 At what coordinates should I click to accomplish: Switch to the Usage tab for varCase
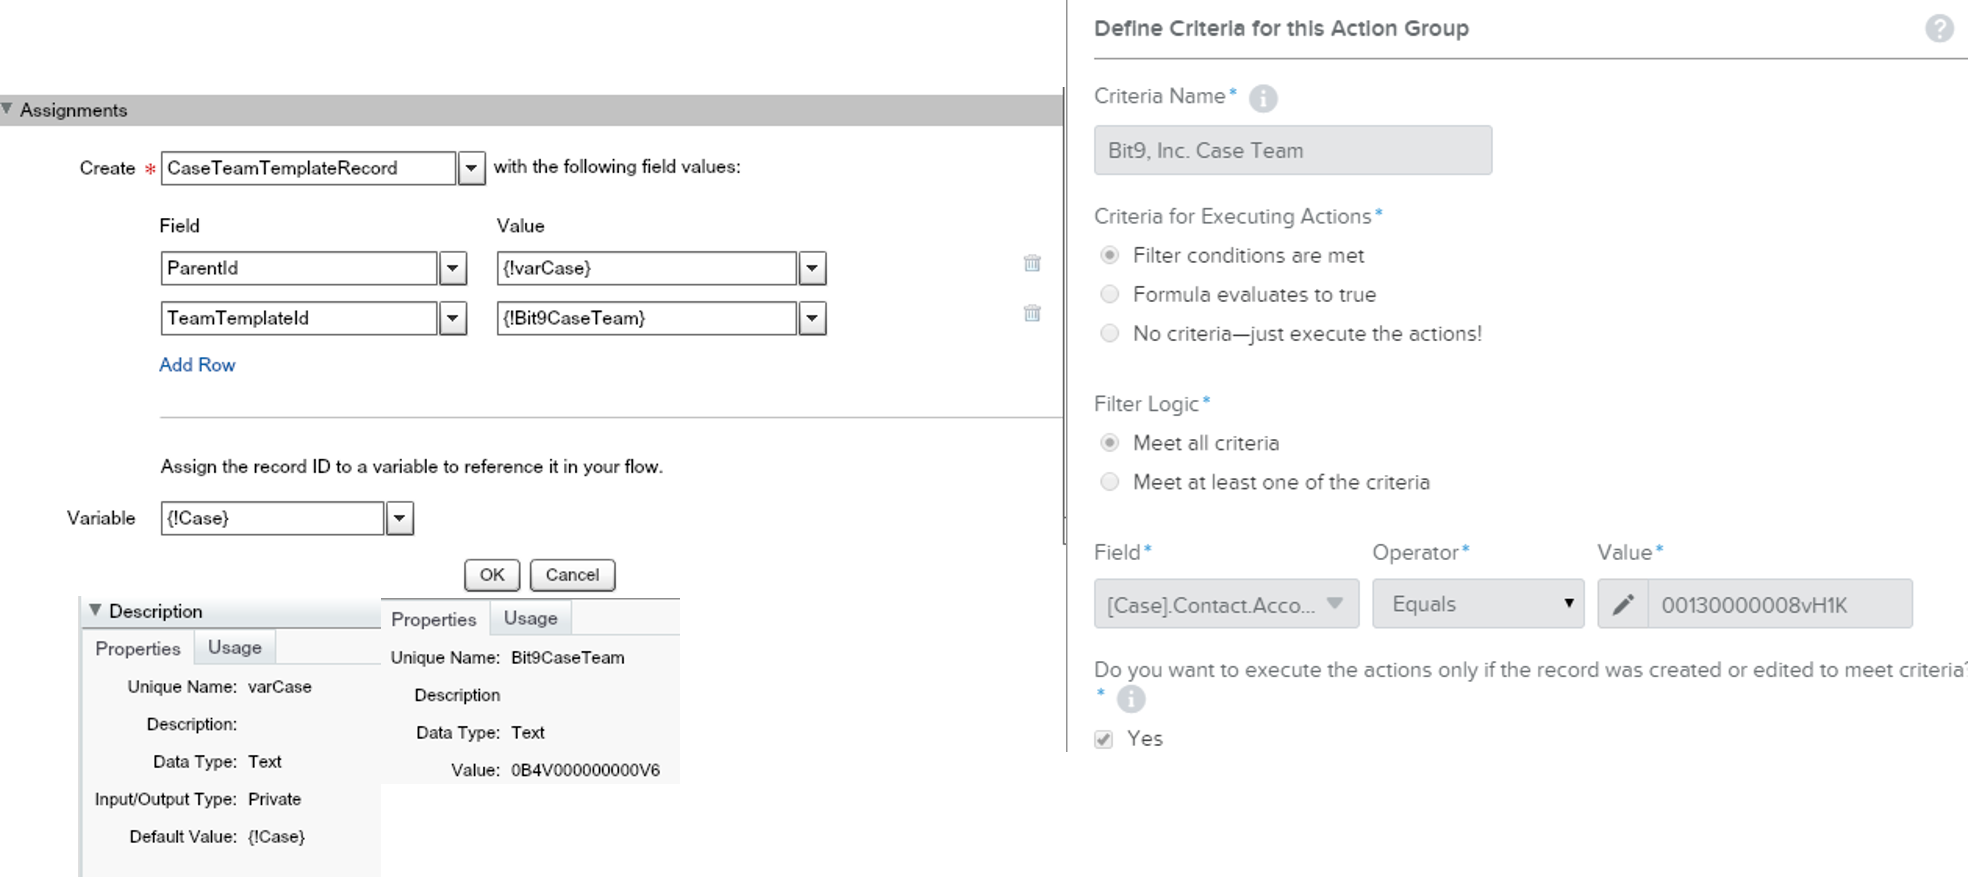tap(234, 647)
